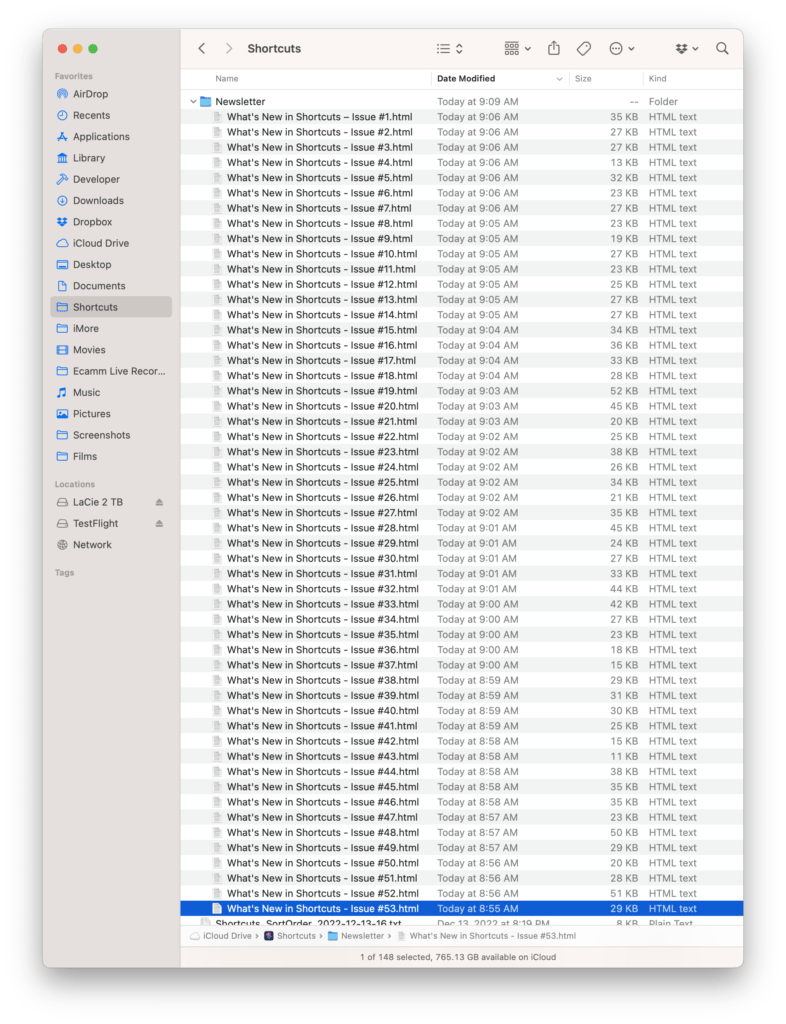786x1024 pixels.
Task: Click iCloud Drive in the path bar
Action: click(x=221, y=936)
